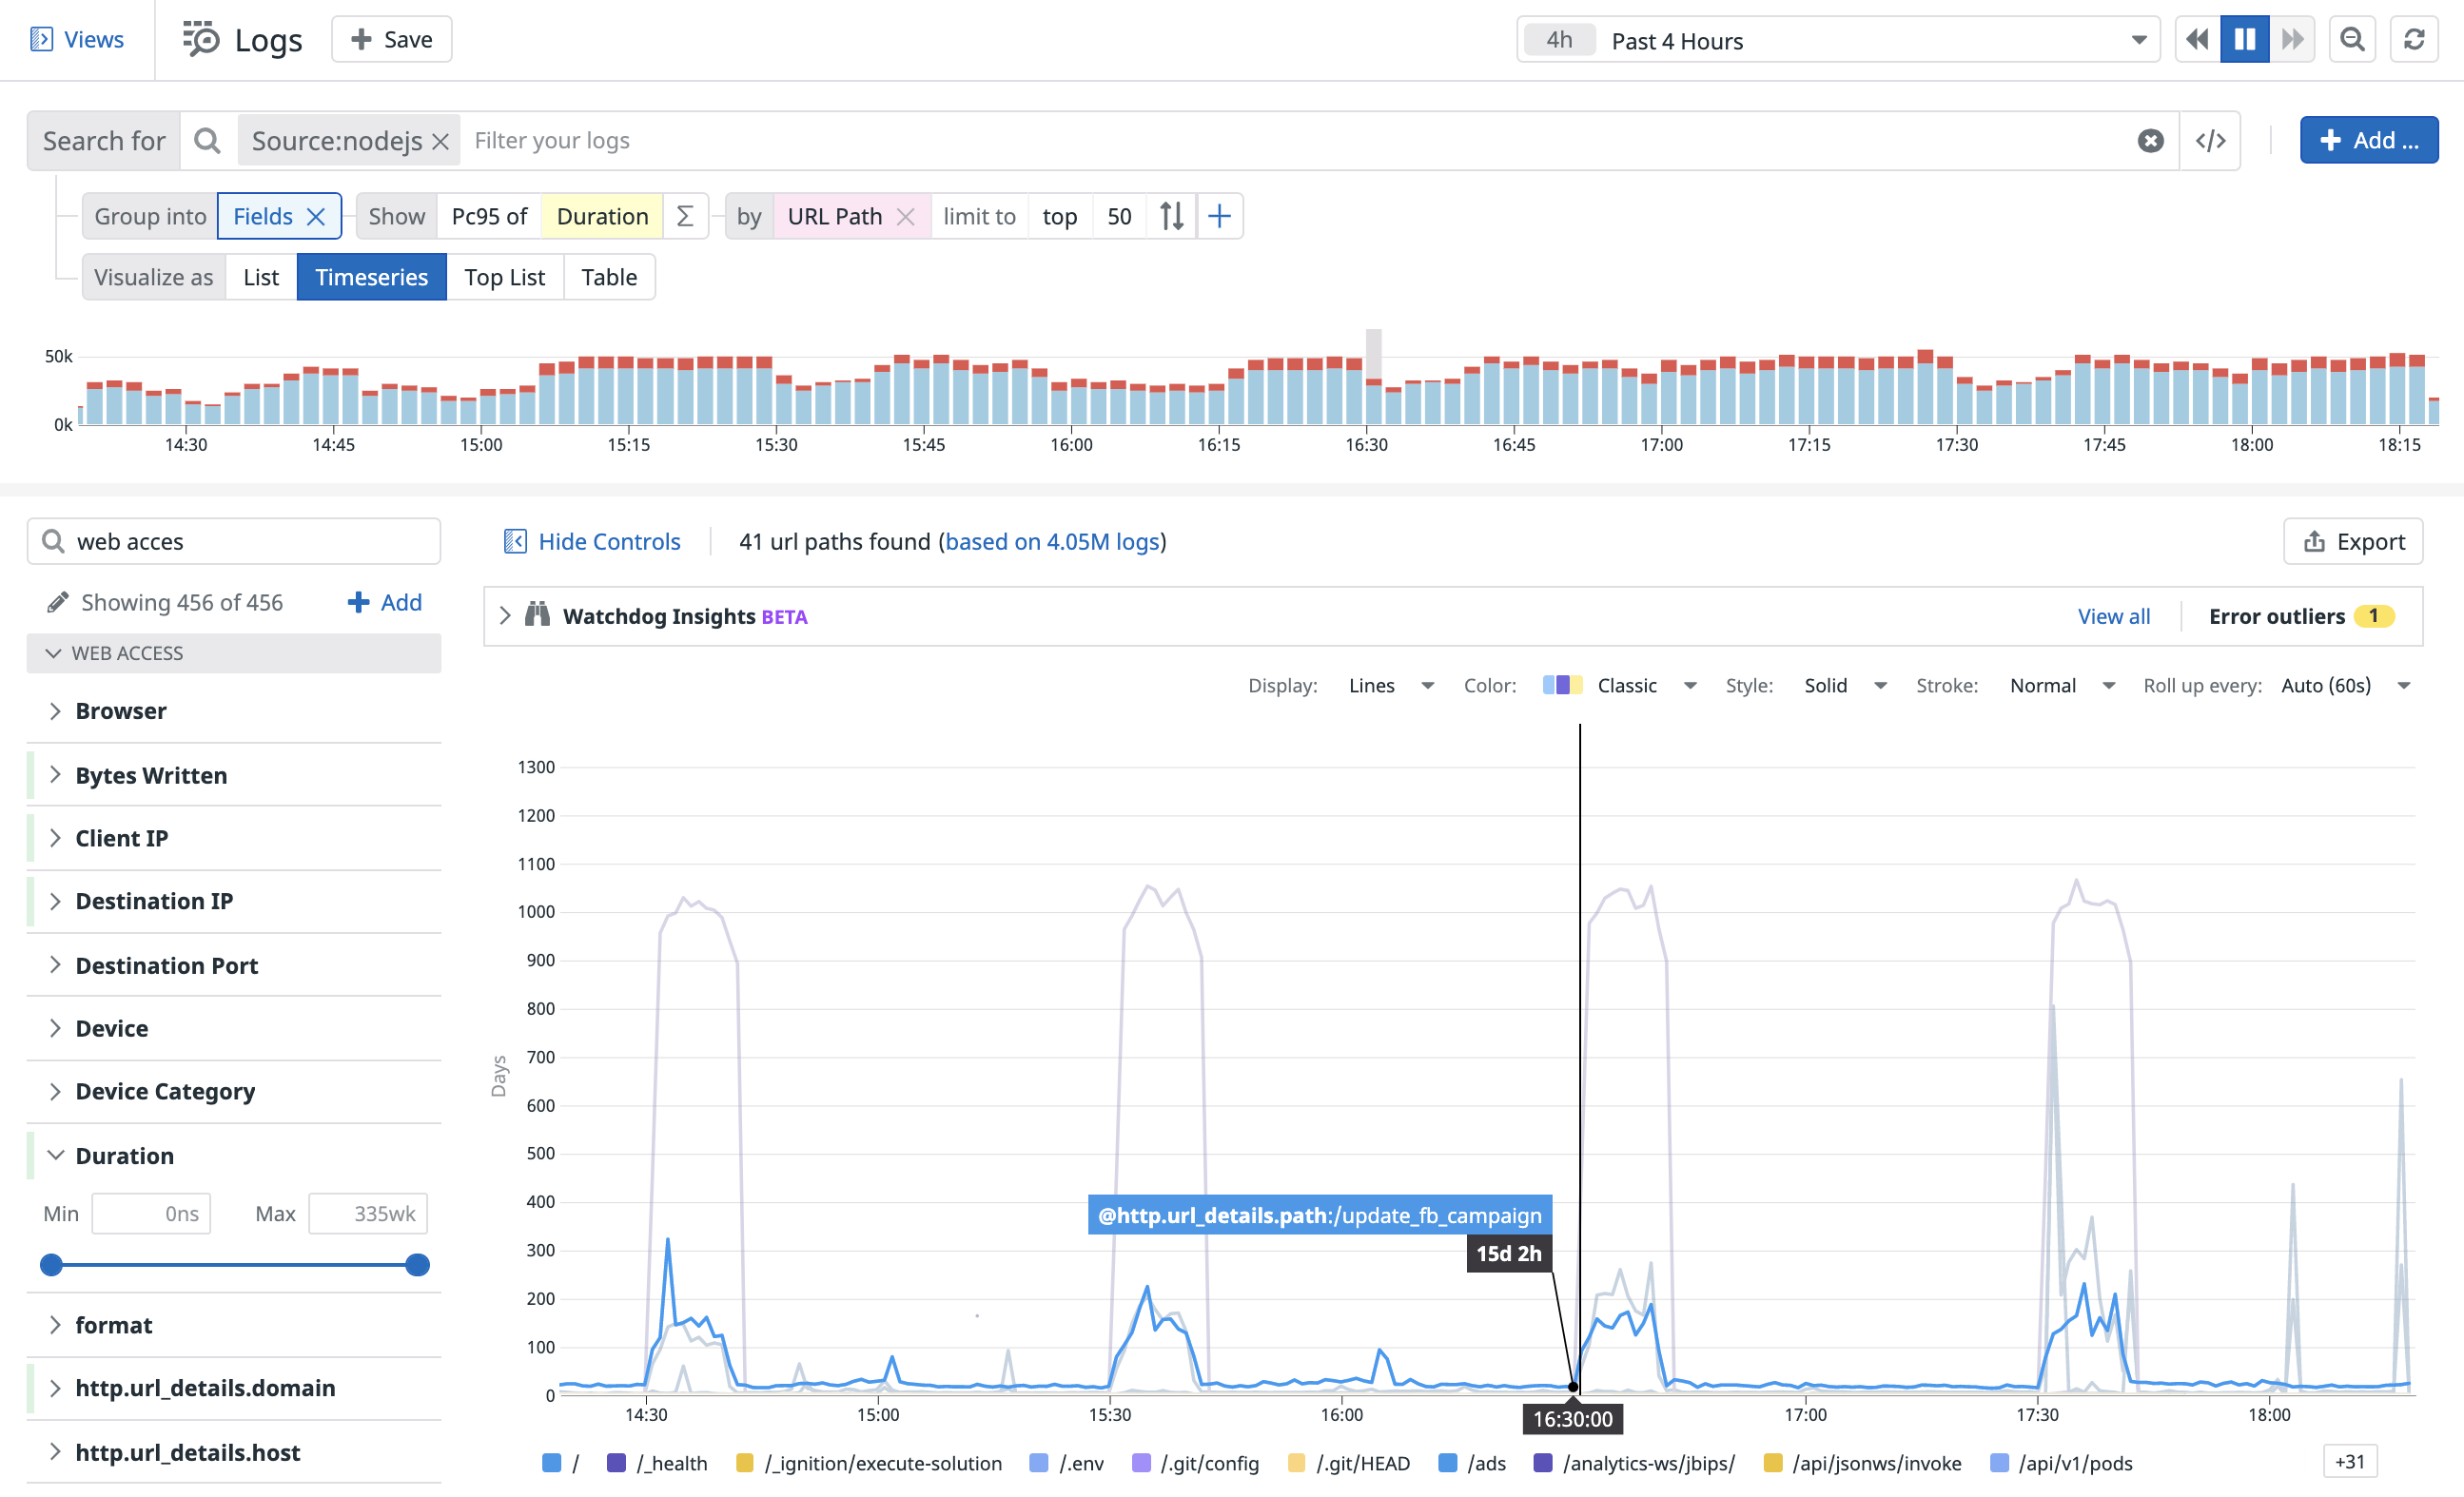2464x1497 pixels.
Task: Click the Duration max slider handle
Action: 416,1264
